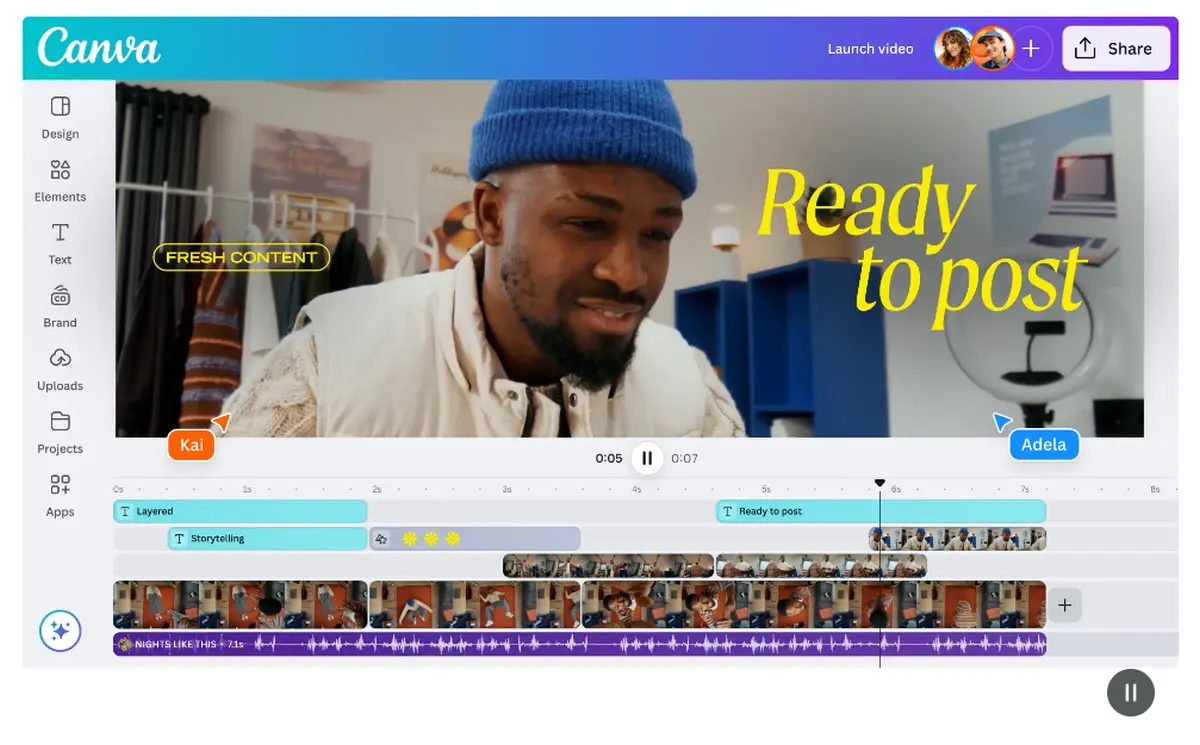
Task: Select the NIGHTS LIKE THIS audio track
Action: [x=580, y=643]
